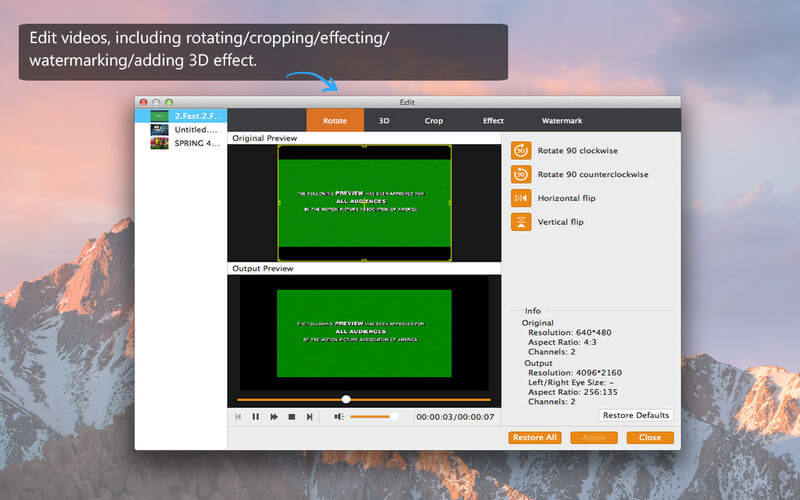Switch to the 3D tab
Viewport: 800px width, 500px height.
pyautogui.click(x=384, y=121)
